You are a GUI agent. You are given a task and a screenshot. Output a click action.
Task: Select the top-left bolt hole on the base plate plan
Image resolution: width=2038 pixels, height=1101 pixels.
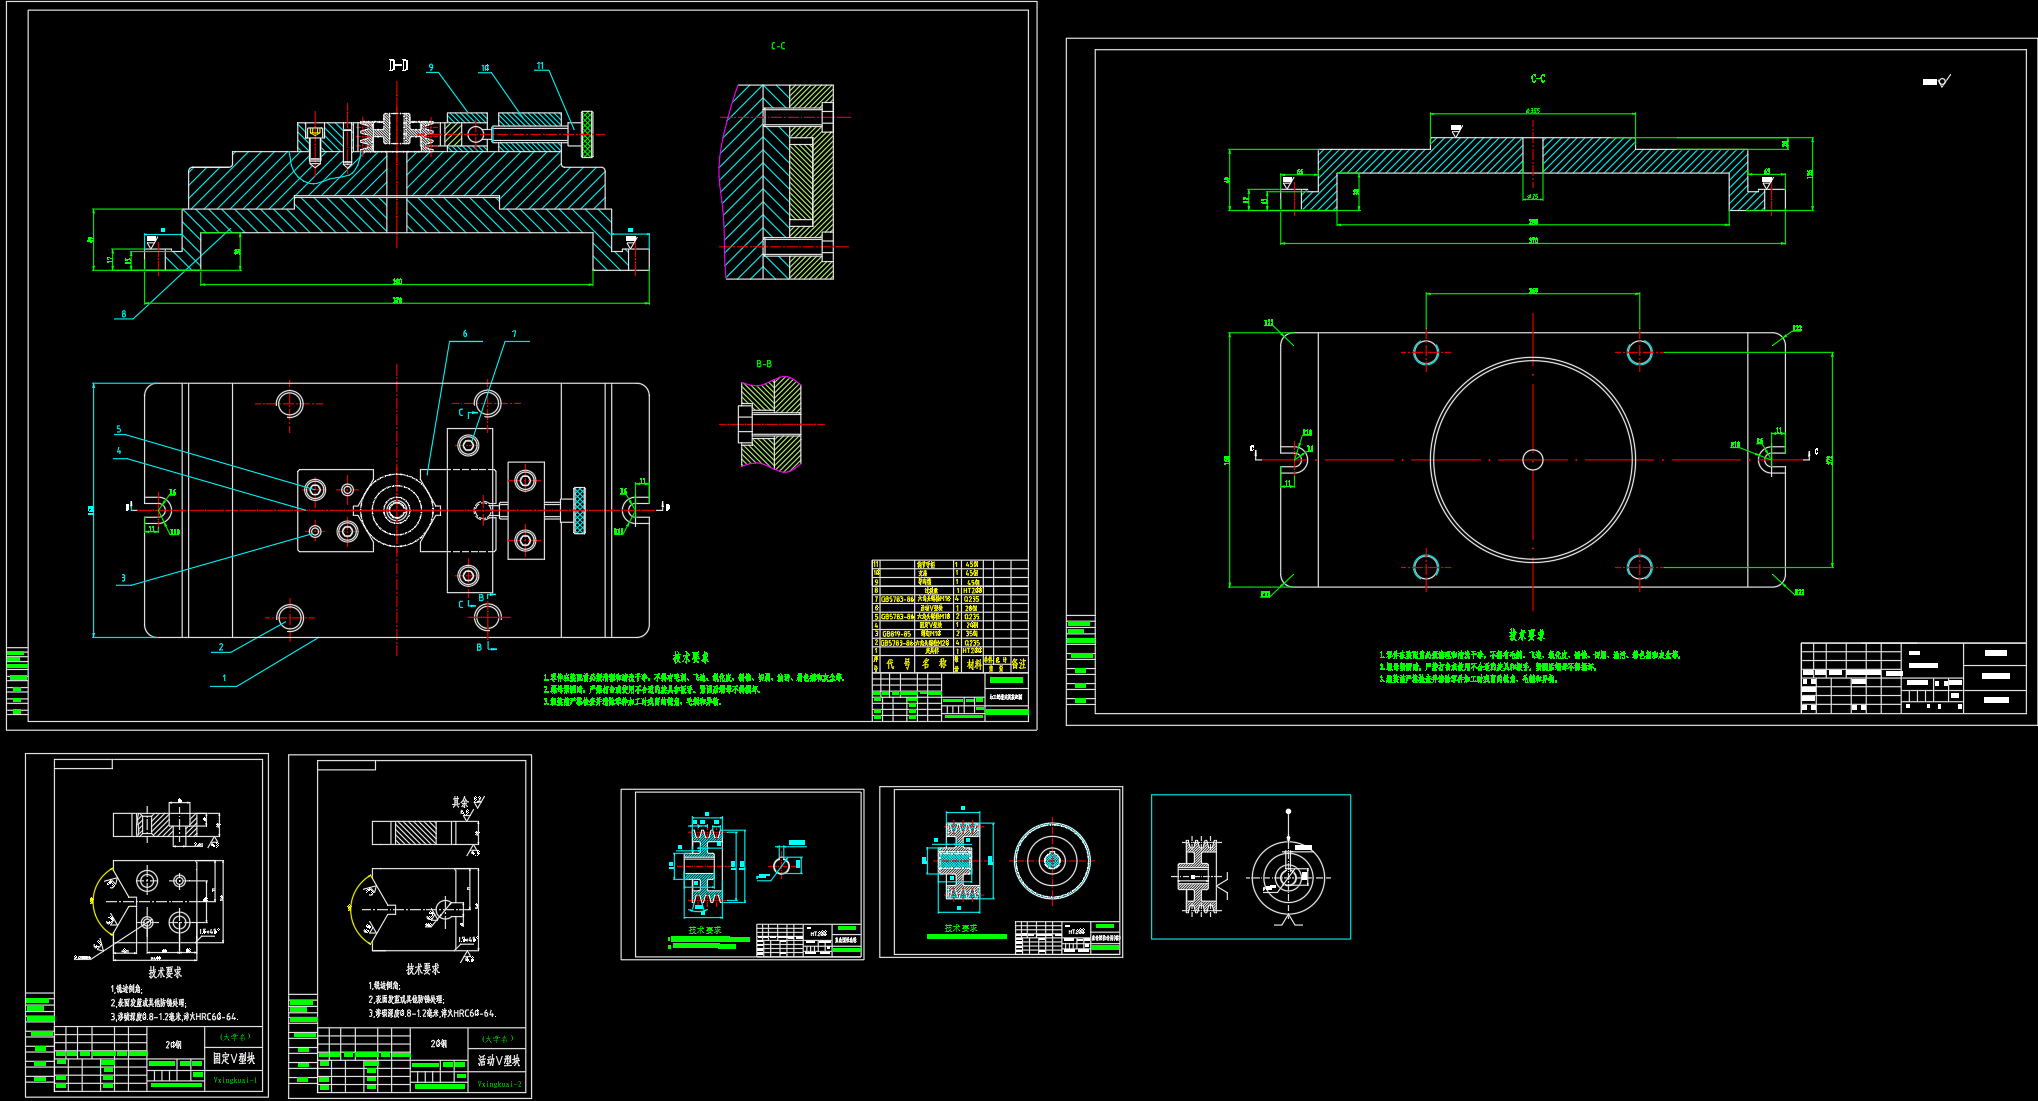click(x=1425, y=352)
